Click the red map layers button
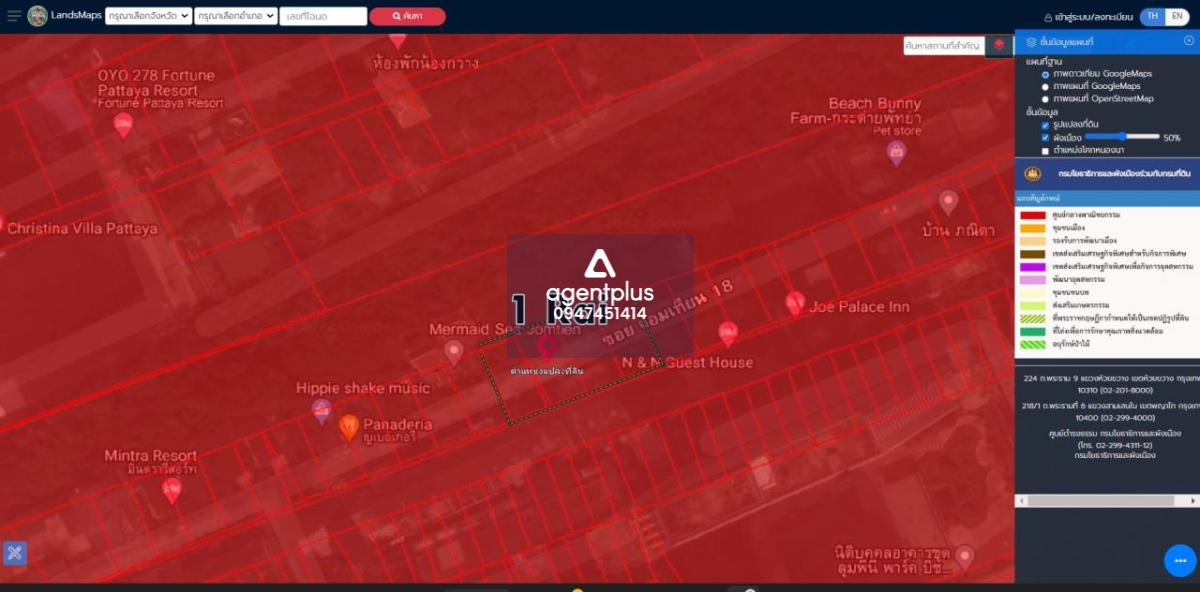The width and height of the screenshot is (1200, 592). 999,46
